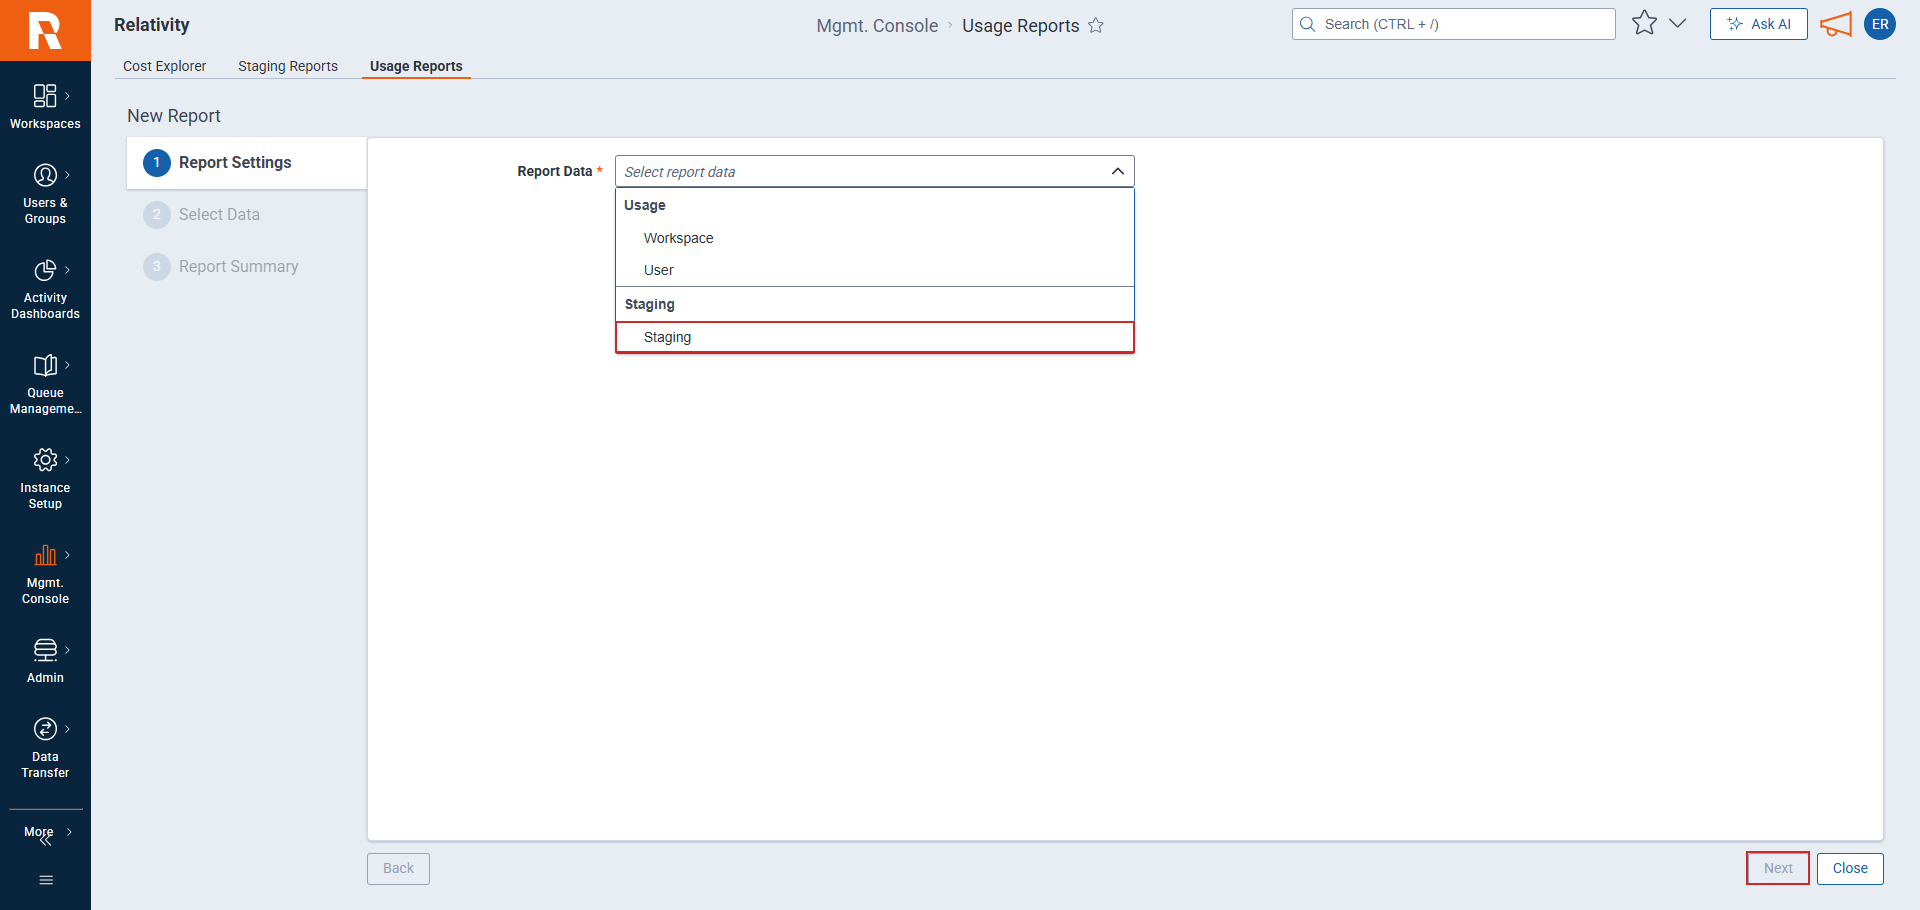
Task: Expand the Admin chevron
Action: pyautogui.click(x=67, y=650)
